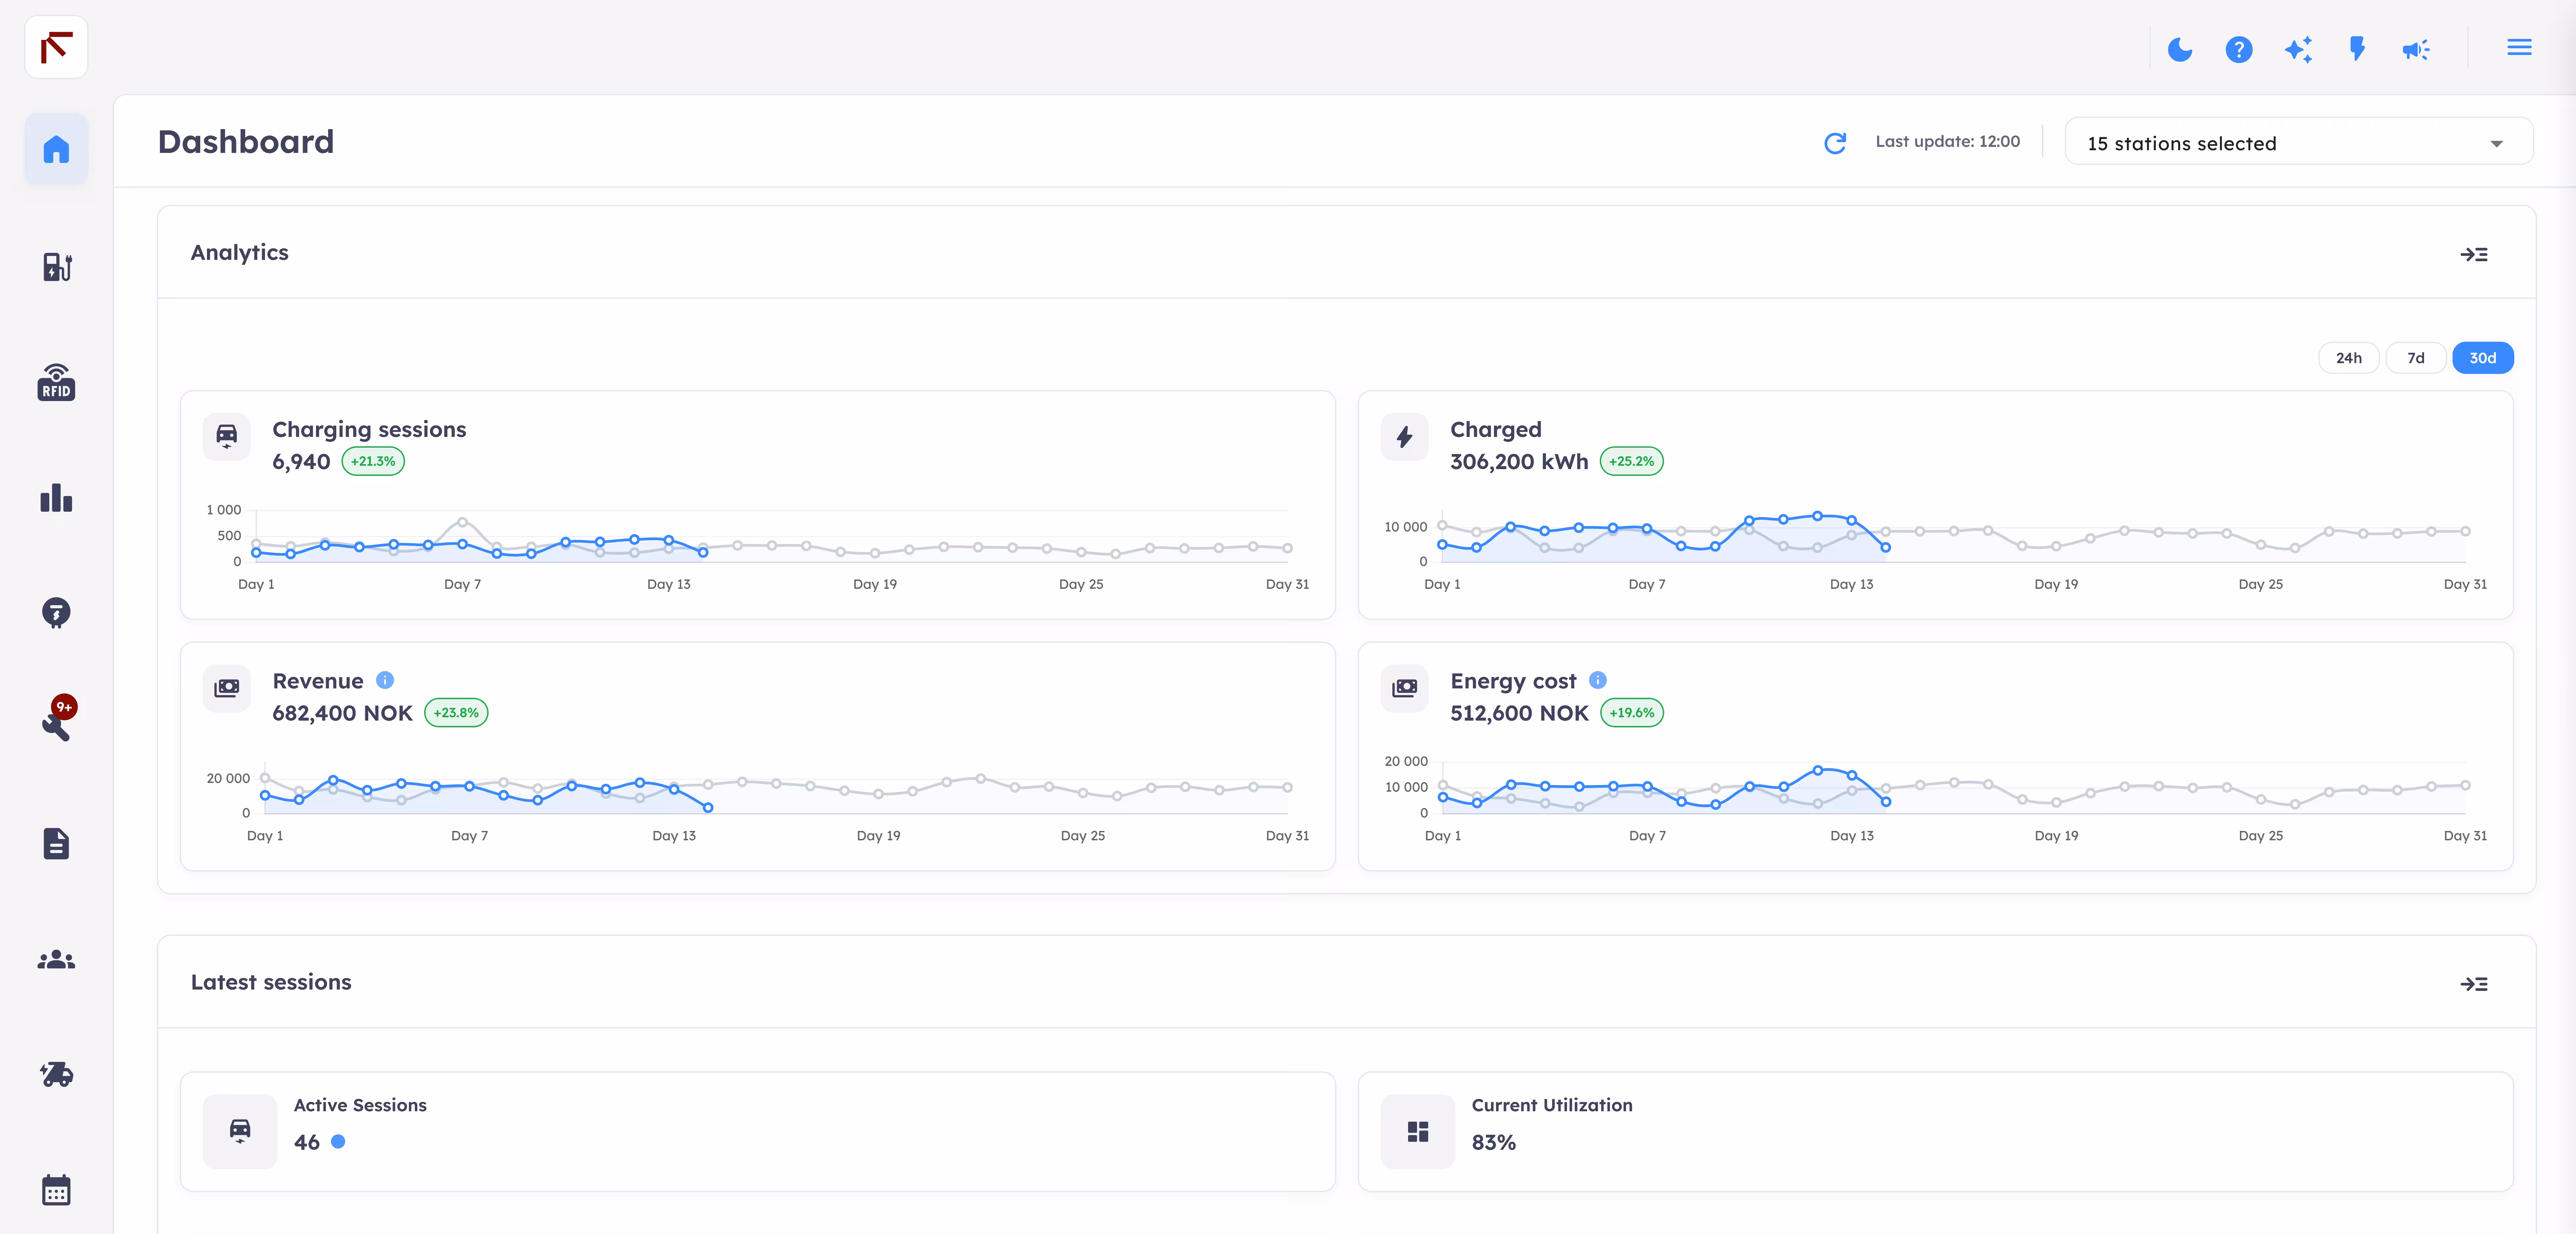2576x1234 pixels.
Task: Click the Revenue card title
Action: click(318, 681)
